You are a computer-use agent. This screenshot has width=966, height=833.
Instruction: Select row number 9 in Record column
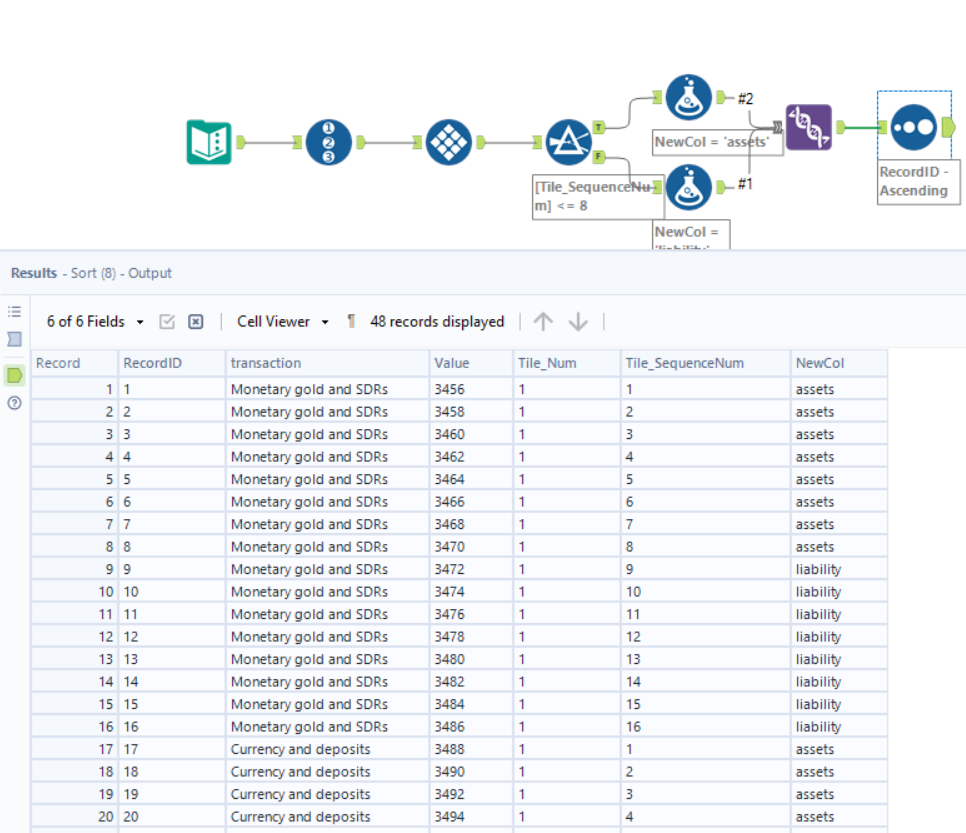pyautogui.click(x=75, y=569)
